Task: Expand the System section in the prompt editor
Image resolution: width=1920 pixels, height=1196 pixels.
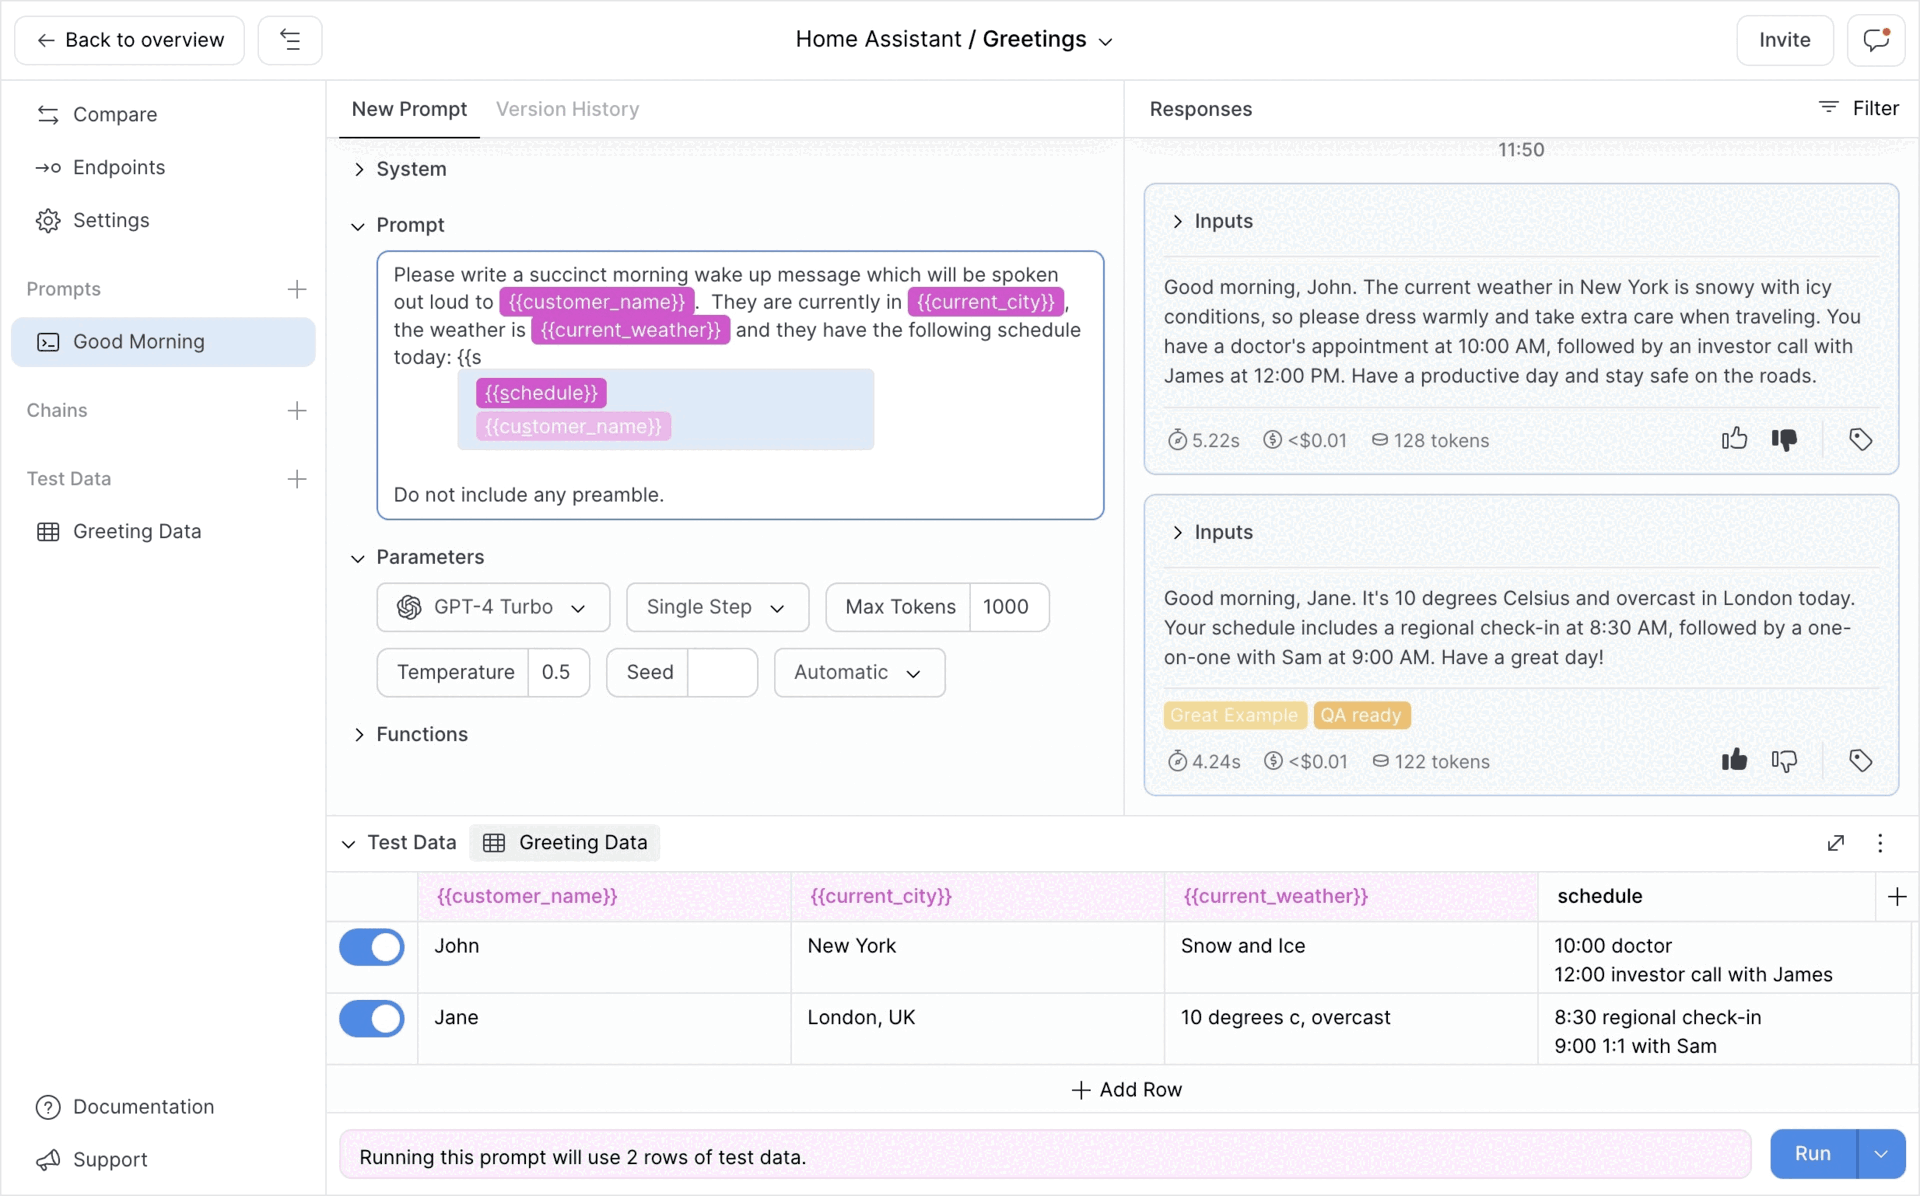Action: (x=358, y=168)
